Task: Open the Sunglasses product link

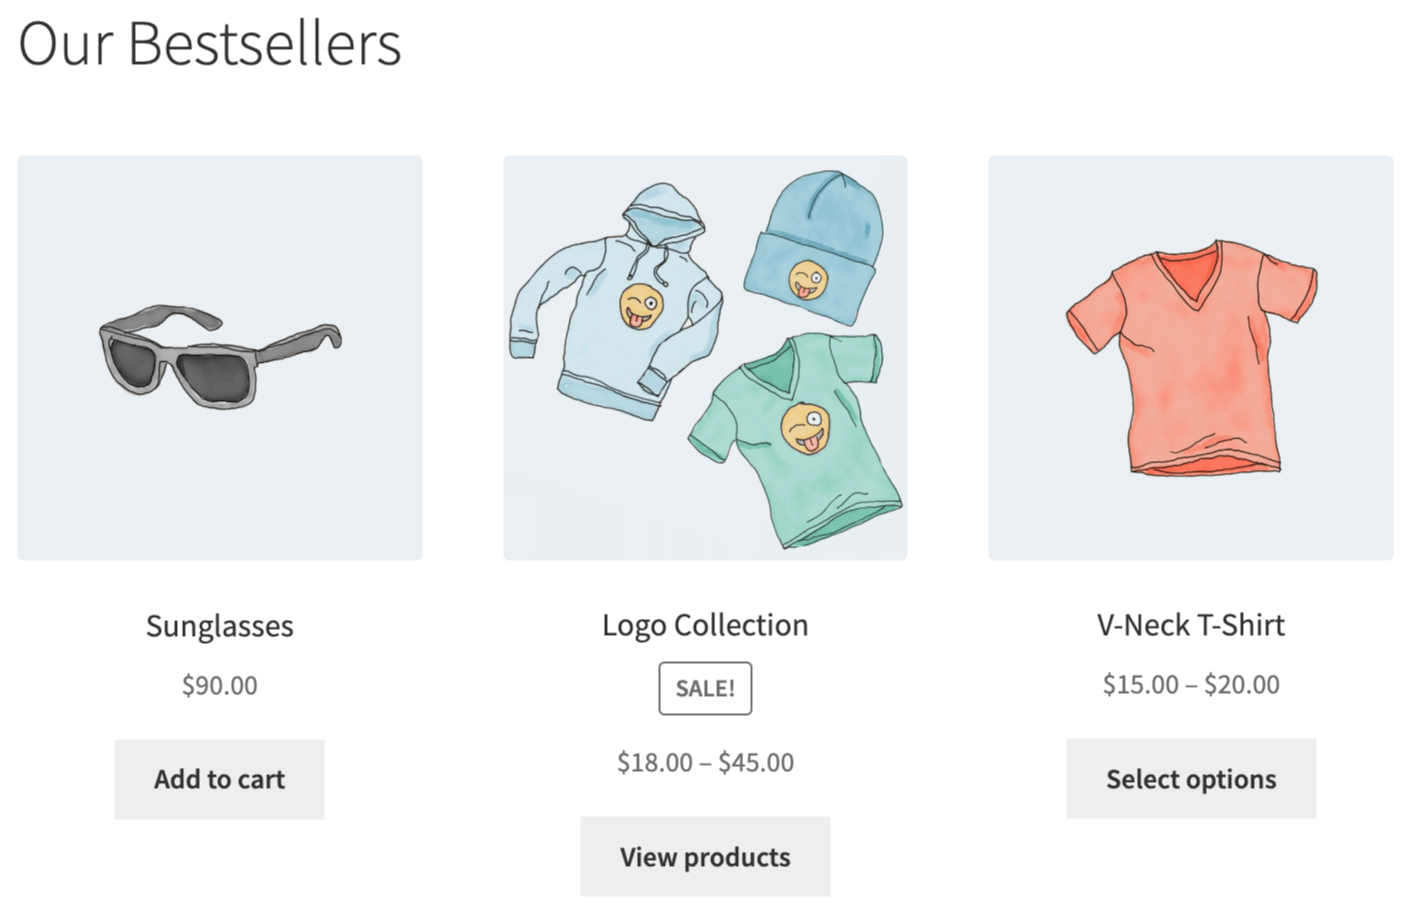Action: 219,626
